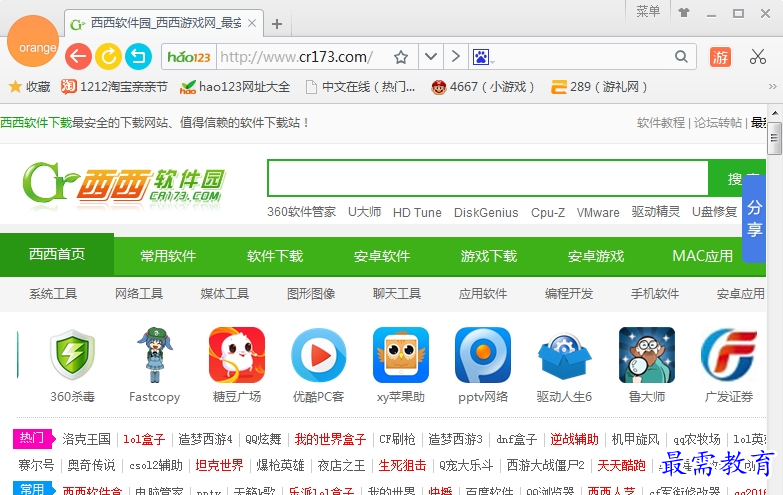Open the Baidu paw search engine selector
Image resolution: width=783 pixels, height=495 pixels.
pos(482,57)
